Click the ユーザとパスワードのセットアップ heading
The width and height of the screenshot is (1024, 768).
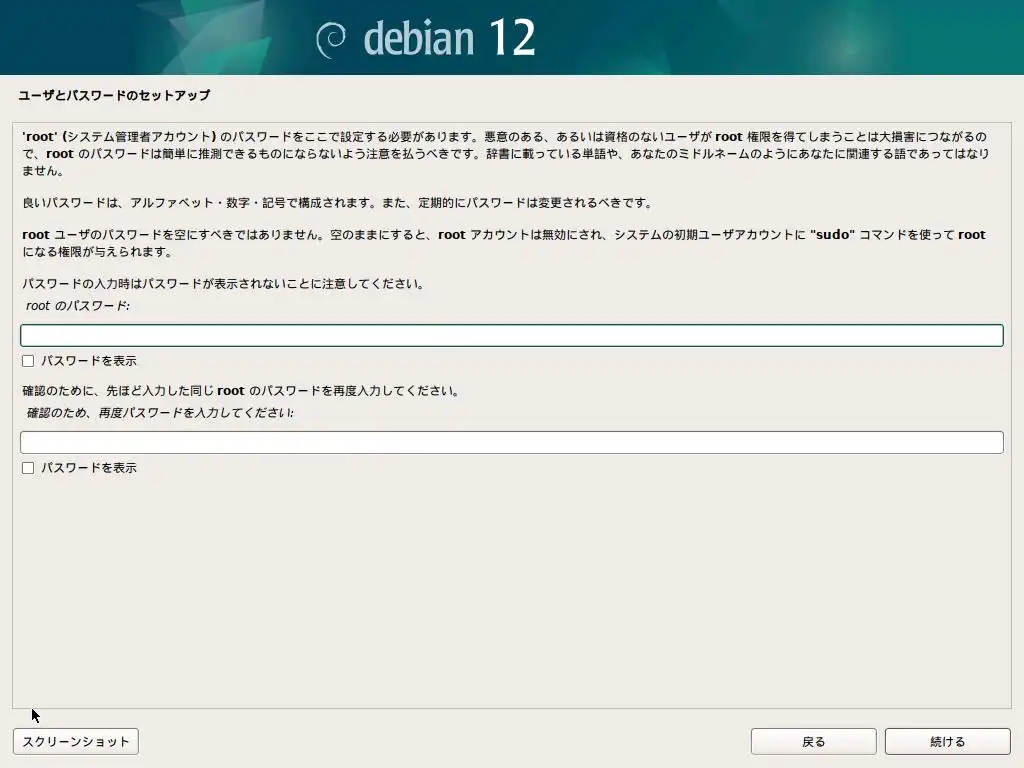pos(114,95)
